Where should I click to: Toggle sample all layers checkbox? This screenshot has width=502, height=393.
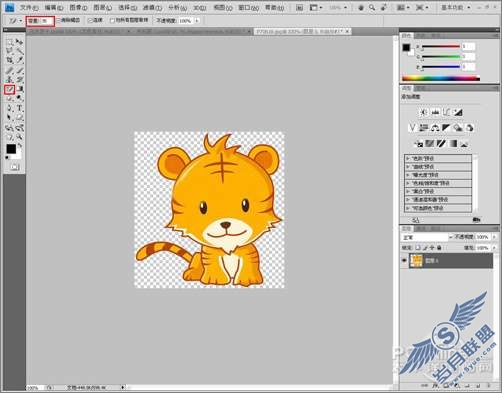pyautogui.click(x=112, y=20)
